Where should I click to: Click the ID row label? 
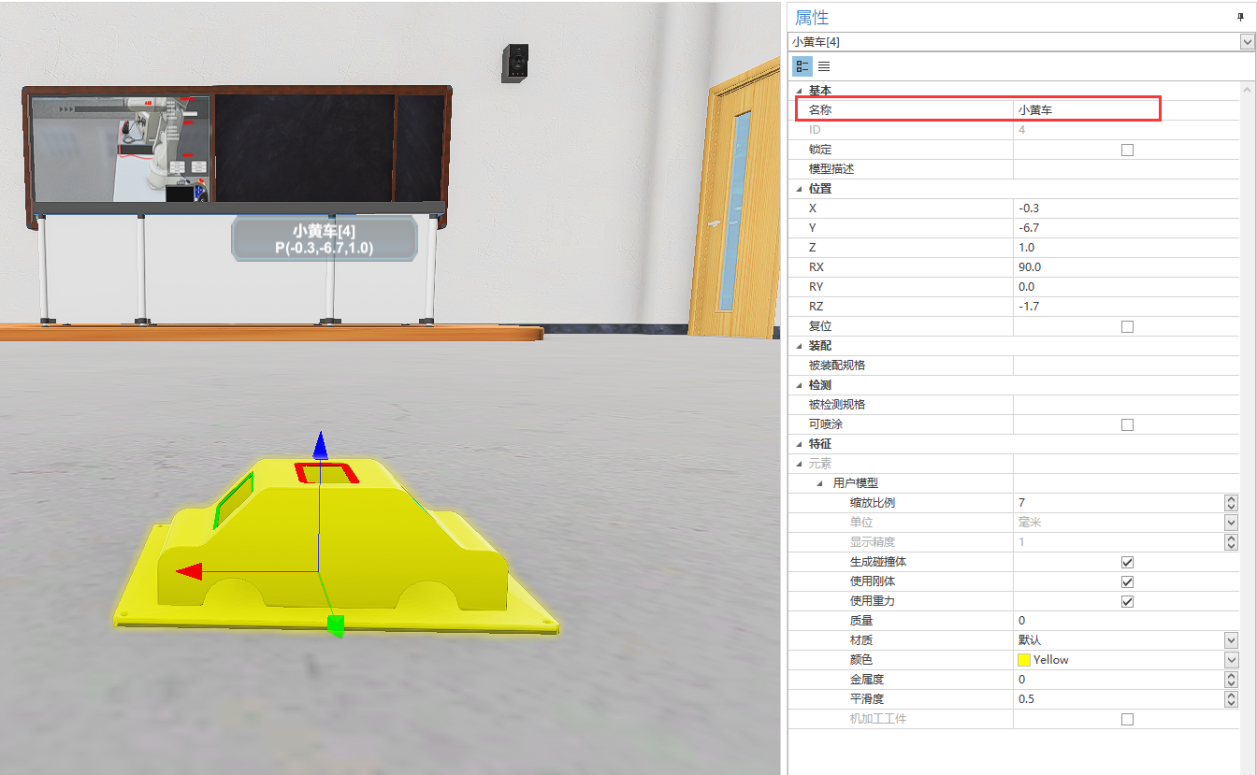815,130
